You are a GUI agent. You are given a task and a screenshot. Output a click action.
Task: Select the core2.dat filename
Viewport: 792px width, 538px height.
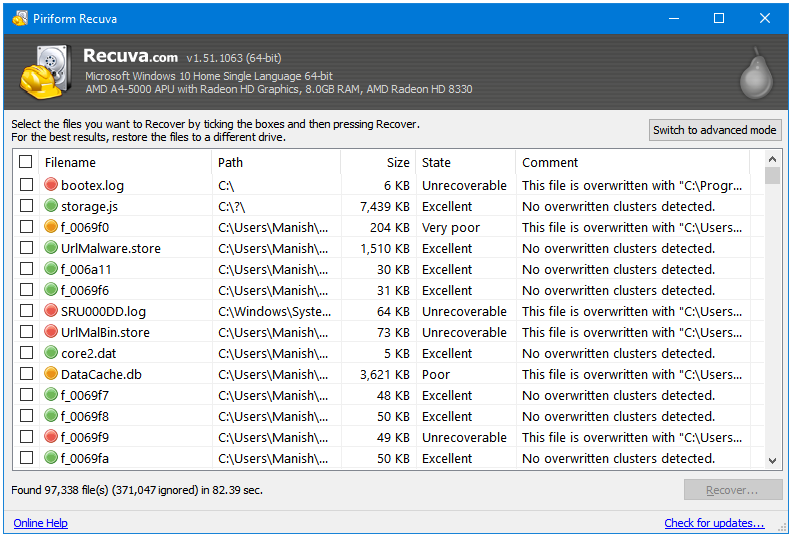coord(88,354)
